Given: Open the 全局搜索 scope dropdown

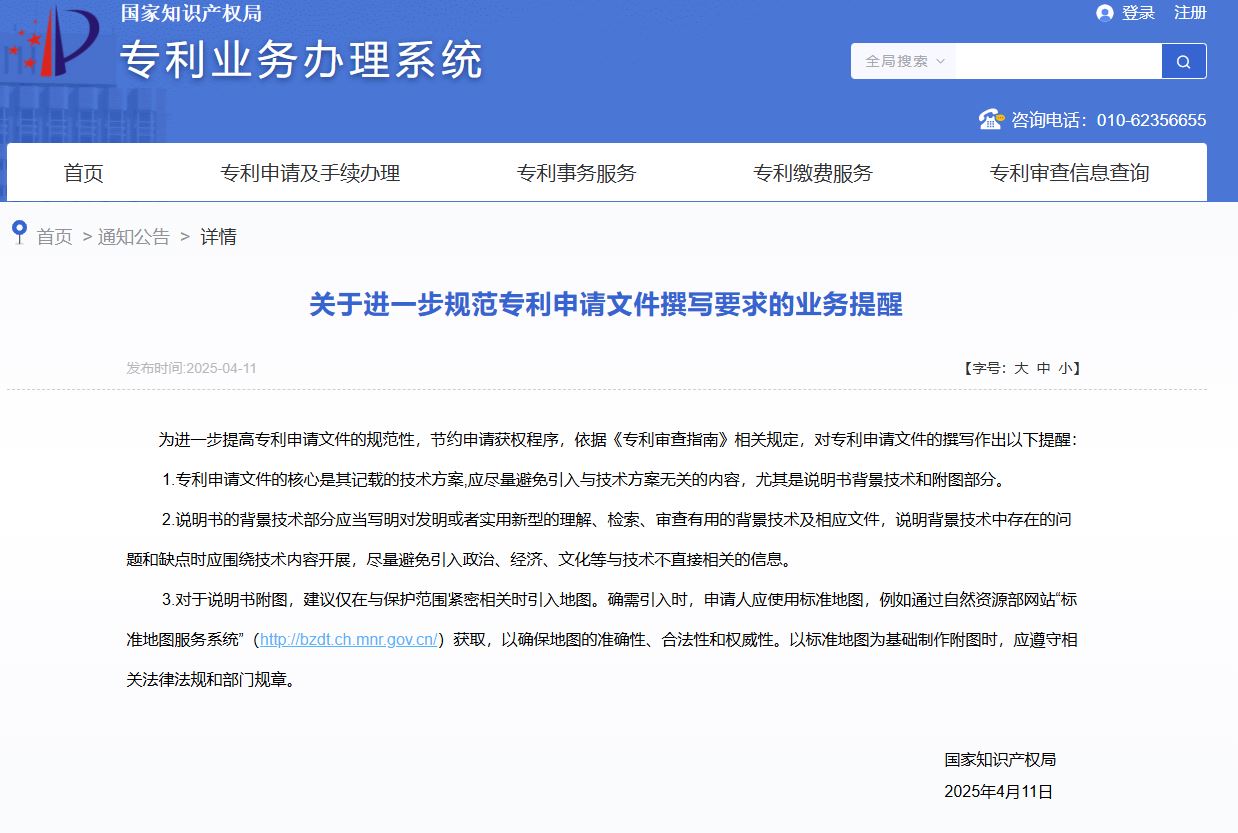Looking at the screenshot, I should [903, 61].
